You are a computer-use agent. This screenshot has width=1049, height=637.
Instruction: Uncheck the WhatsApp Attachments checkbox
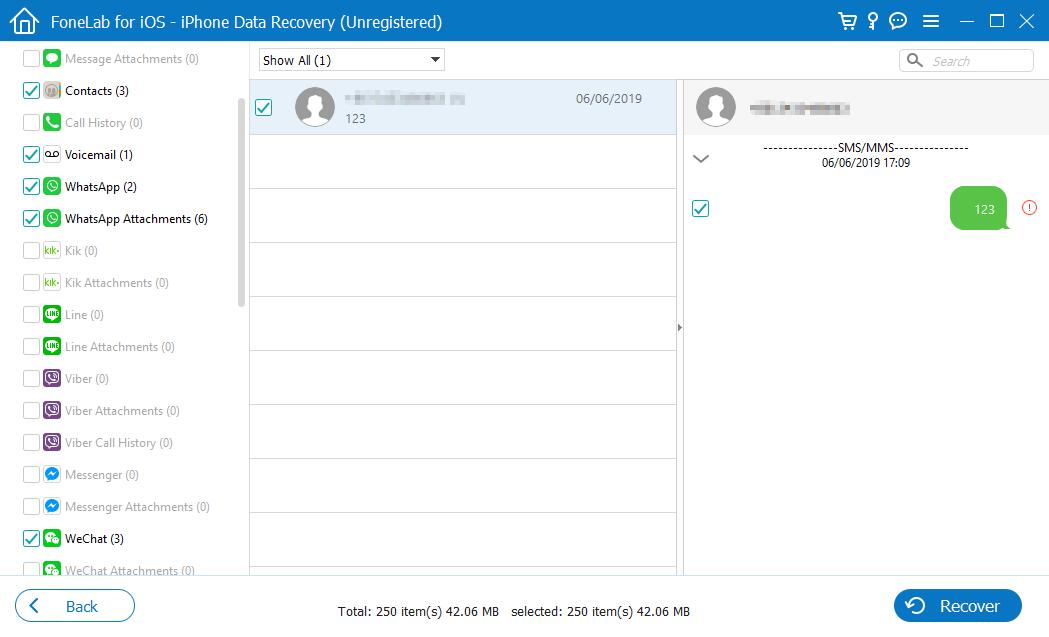point(31,219)
